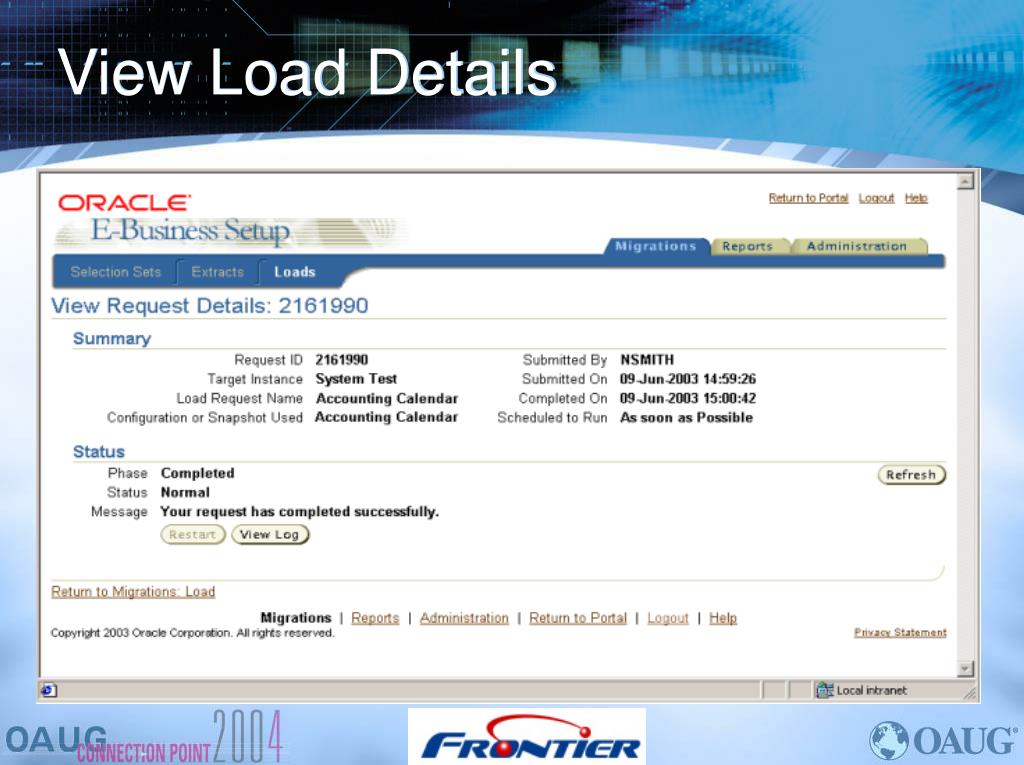
Task: Click the Request ID value 2161990
Action: click(x=342, y=360)
